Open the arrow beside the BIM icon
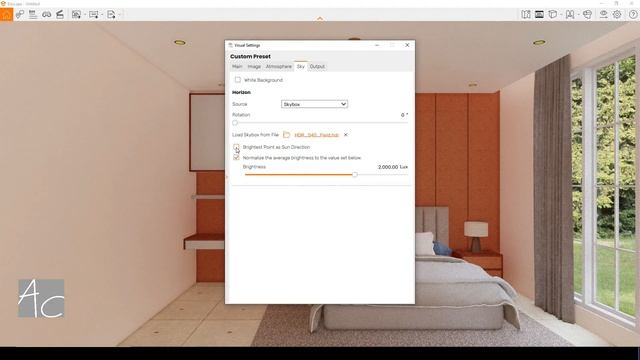Screen dimensions: 640x360 click(578, 15)
